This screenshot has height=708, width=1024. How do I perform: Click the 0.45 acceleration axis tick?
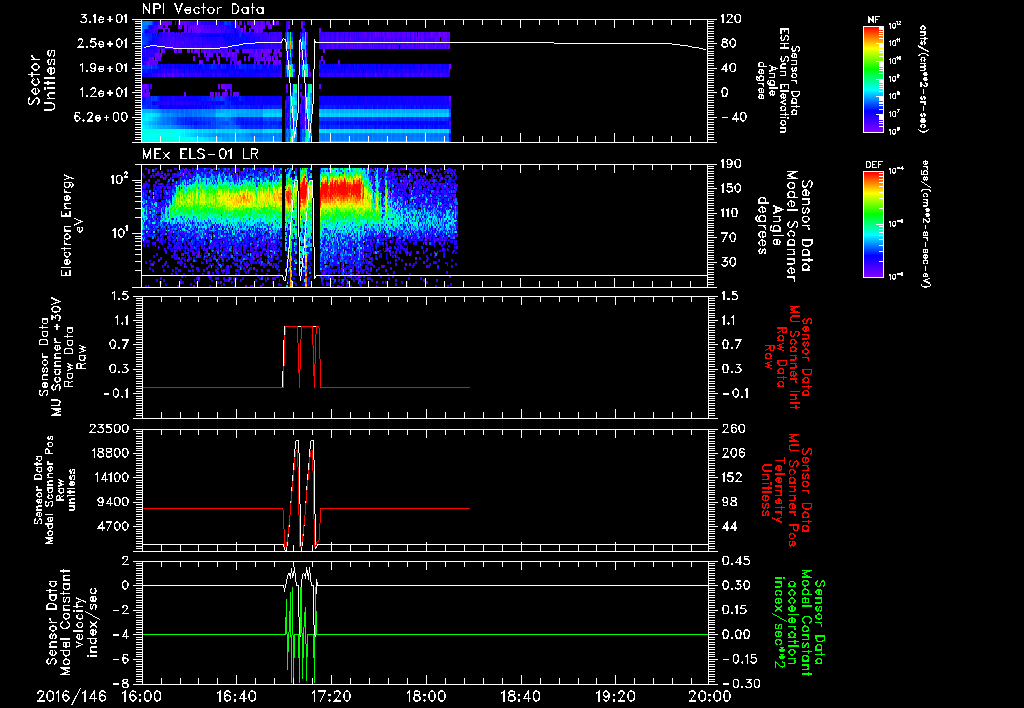point(735,561)
